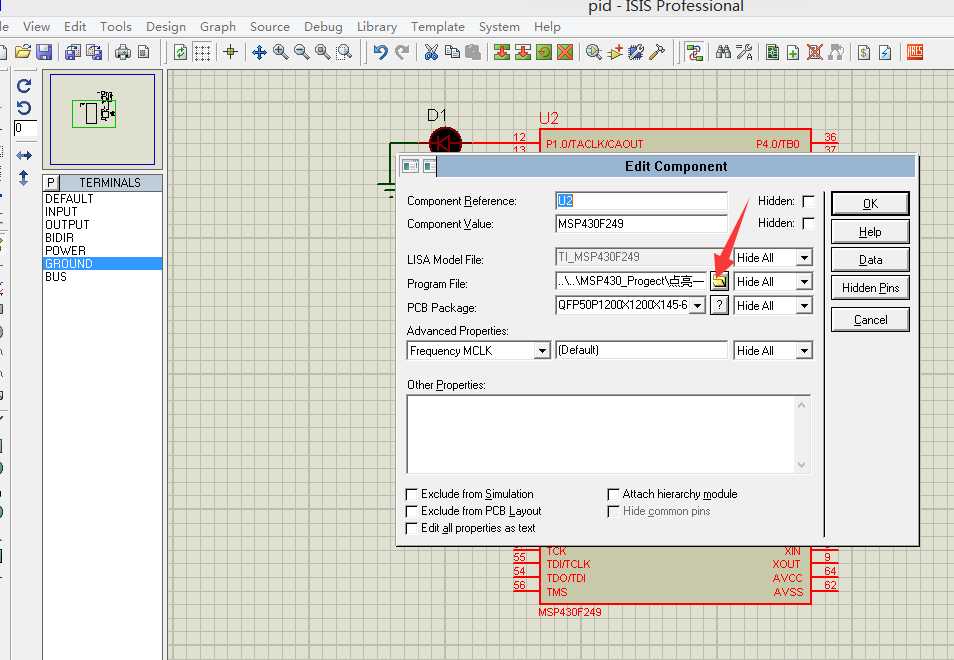Click the Data button
This screenshot has height=660, width=954.
[870, 260]
